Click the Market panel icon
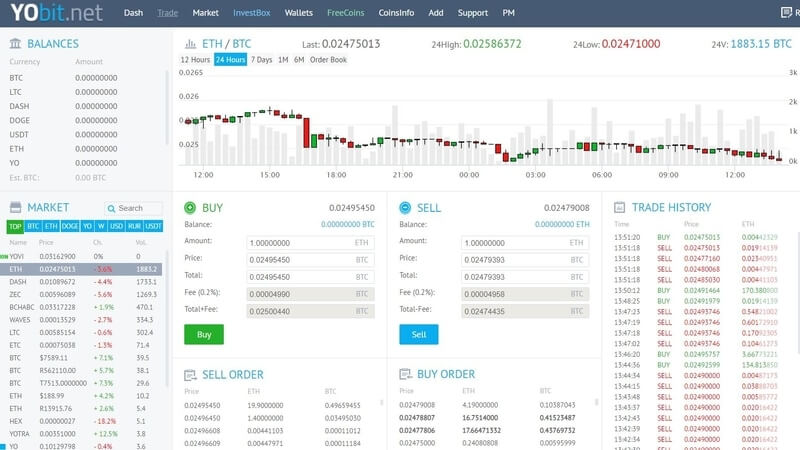800x450 pixels. click(15, 207)
